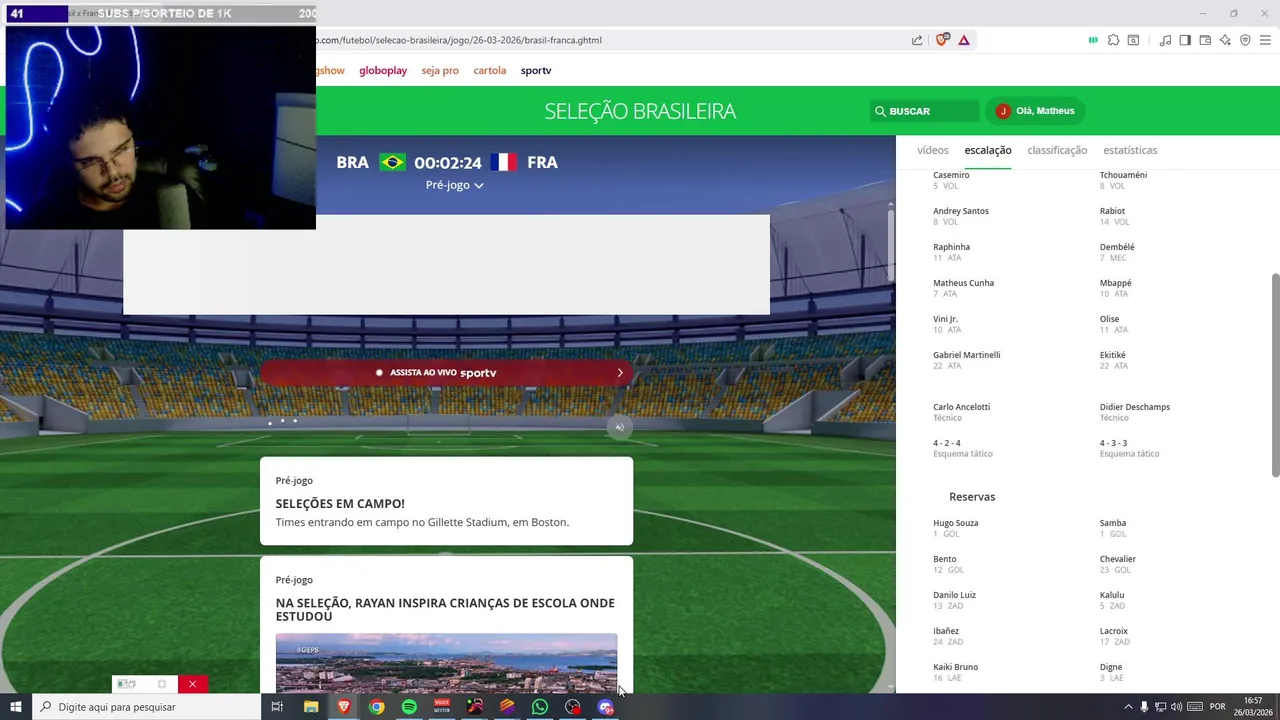Viewport: 1280px width, 720px height.
Task: Click player name Mbappé
Action: tap(1116, 283)
